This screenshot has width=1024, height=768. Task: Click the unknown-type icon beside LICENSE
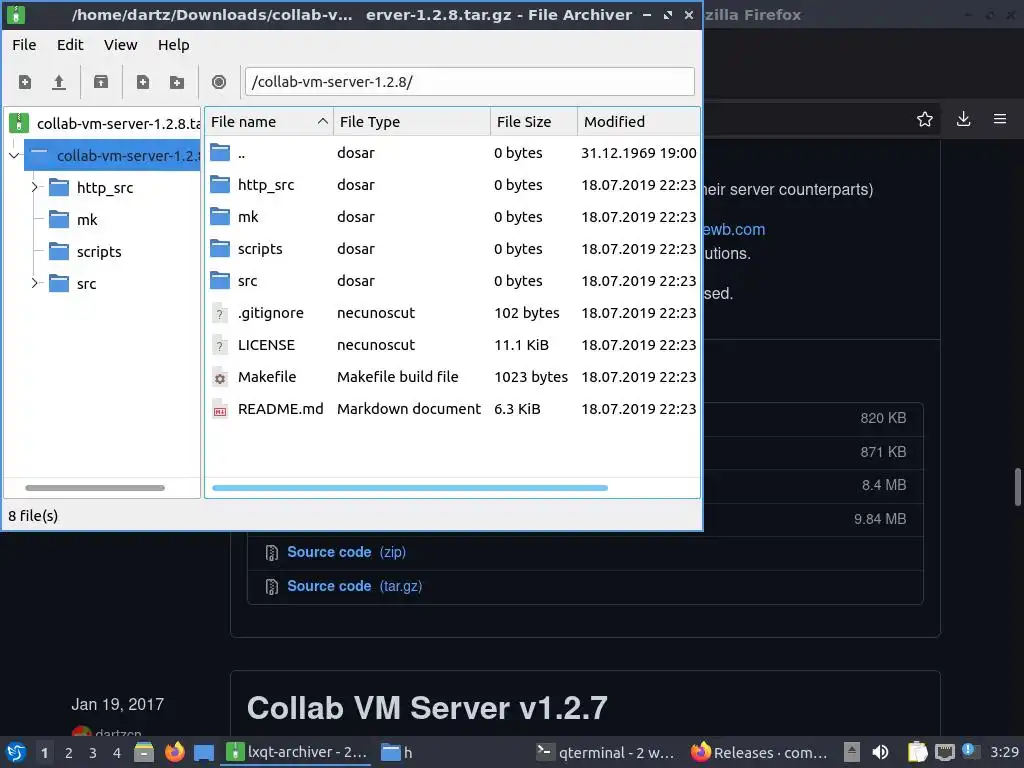(x=220, y=345)
